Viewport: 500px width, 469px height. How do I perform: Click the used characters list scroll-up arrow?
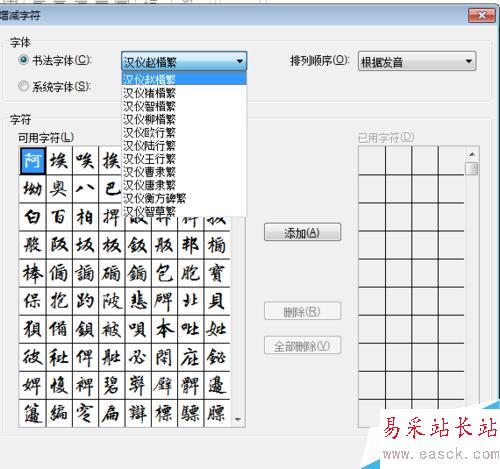[x=472, y=154]
